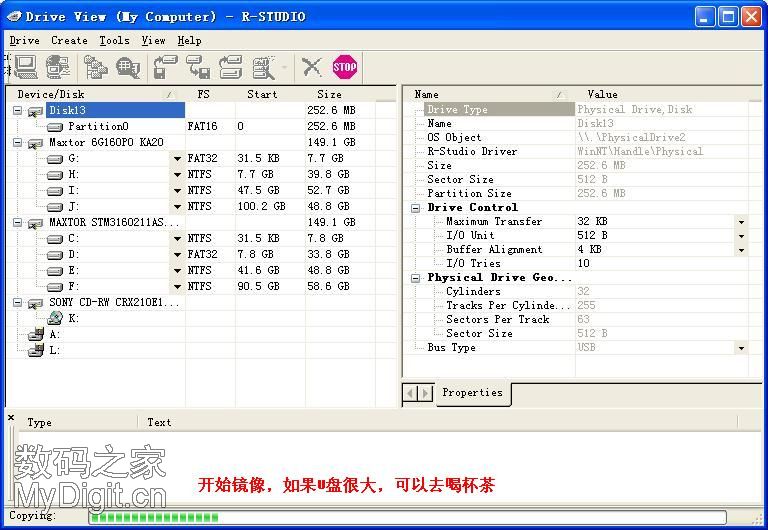The height and width of the screenshot is (530, 768).
Task: Click the local computer toolbar icon
Action: [26, 67]
